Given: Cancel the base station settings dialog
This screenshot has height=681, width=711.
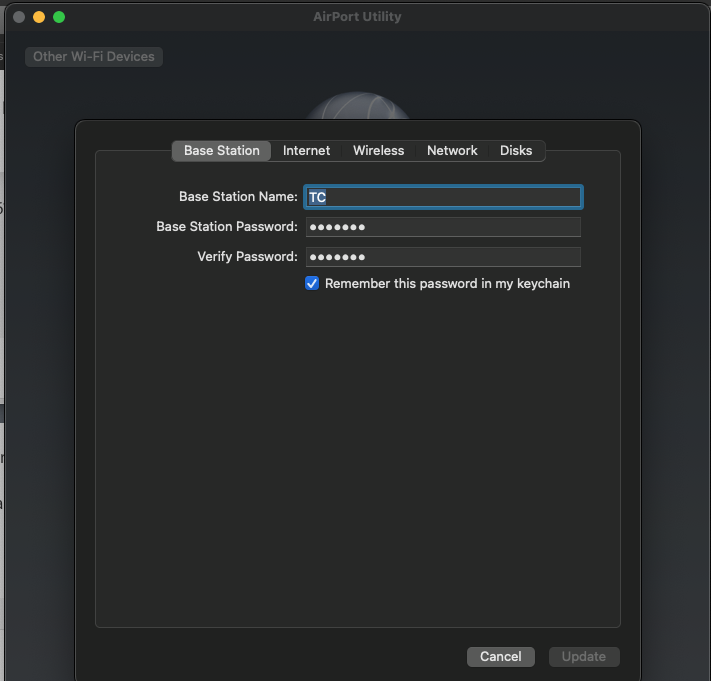Looking at the screenshot, I should [x=501, y=657].
